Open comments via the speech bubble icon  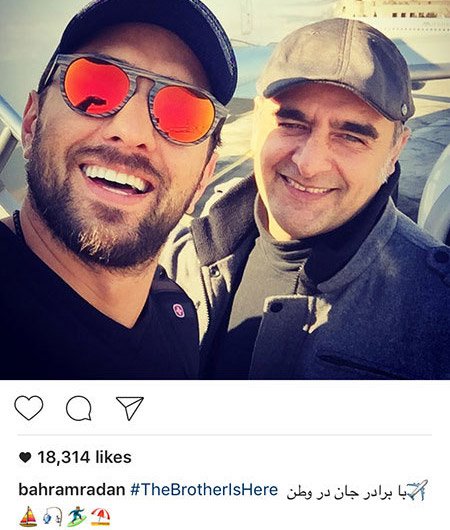(79, 408)
